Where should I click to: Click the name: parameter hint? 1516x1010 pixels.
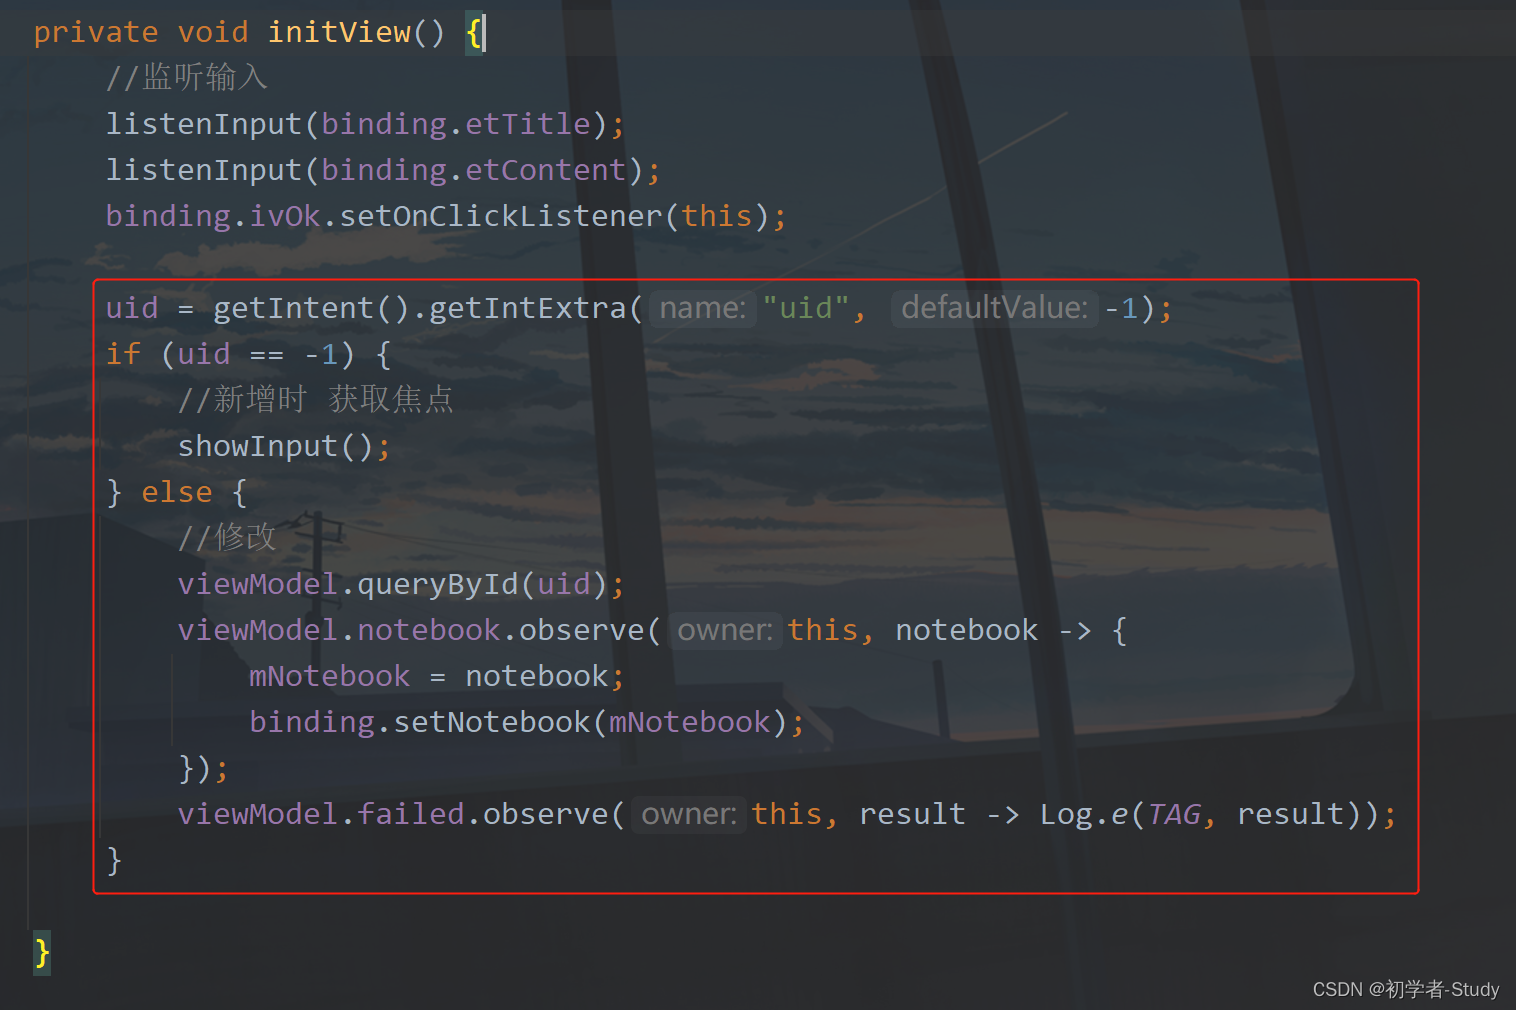click(703, 308)
